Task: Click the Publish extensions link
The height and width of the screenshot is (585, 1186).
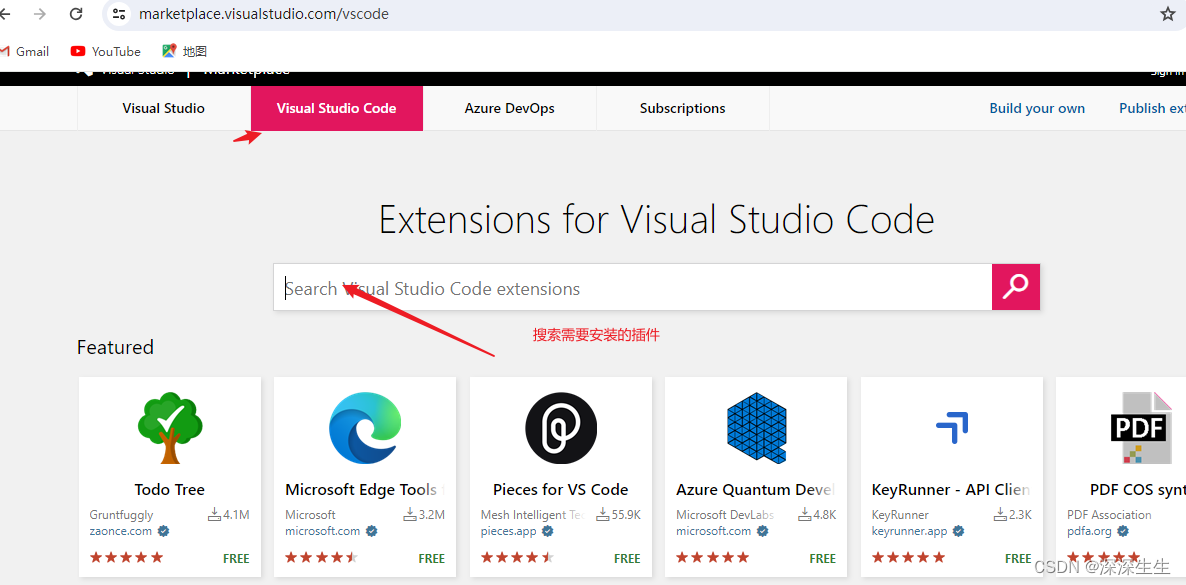Action: pos(1152,108)
